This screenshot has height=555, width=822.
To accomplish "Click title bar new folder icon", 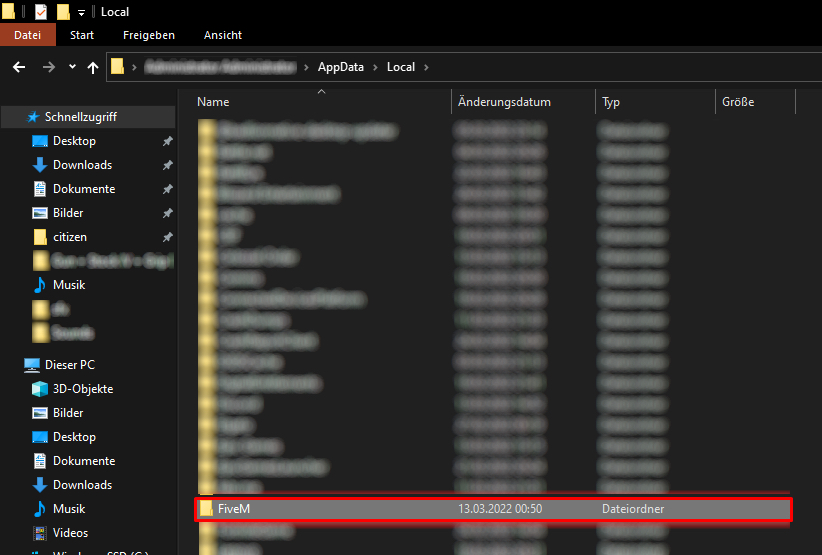I will tap(63, 12).
